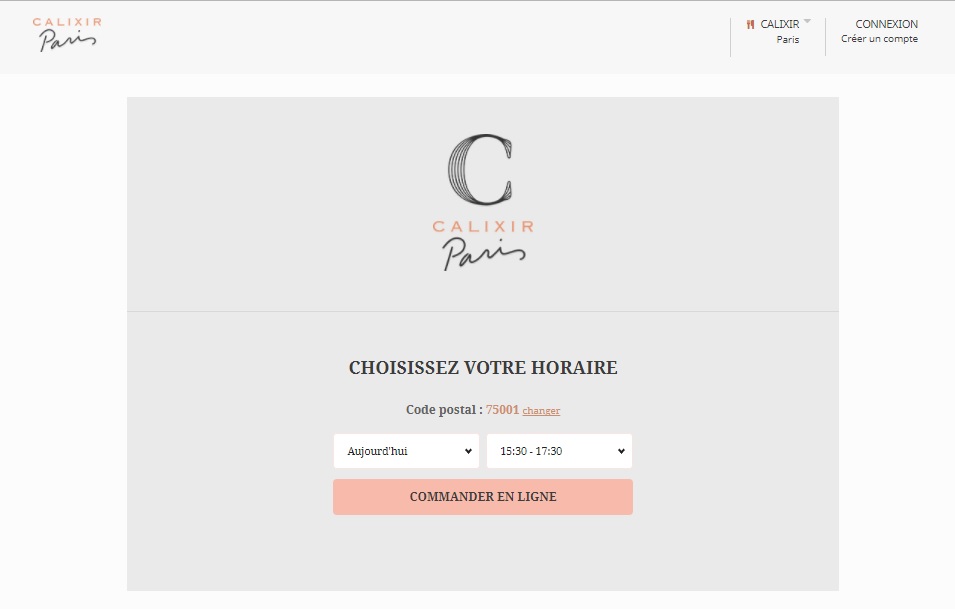This screenshot has width=955, height=609.
Task: Click the small Paris script in header logo
Action: click(68, 41)
